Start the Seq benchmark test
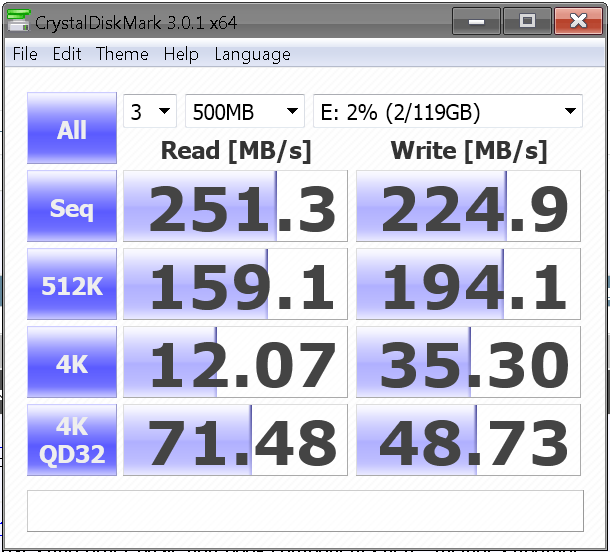The width and height of the screenshot is (610, 552). (72, 206)
